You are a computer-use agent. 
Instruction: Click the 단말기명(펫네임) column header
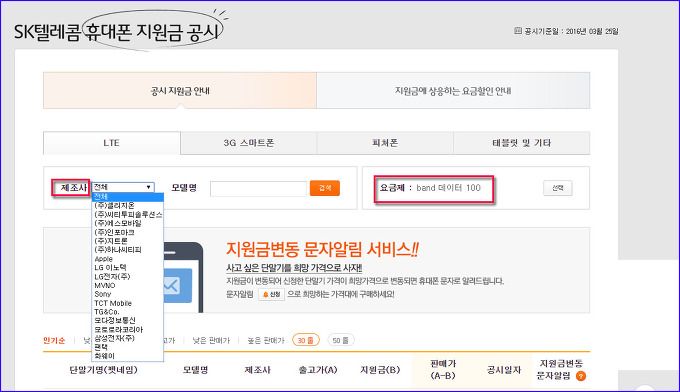point(103,370)
